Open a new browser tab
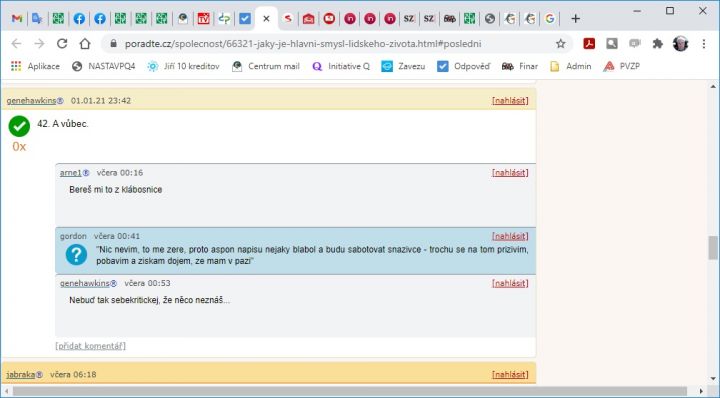 575,19
